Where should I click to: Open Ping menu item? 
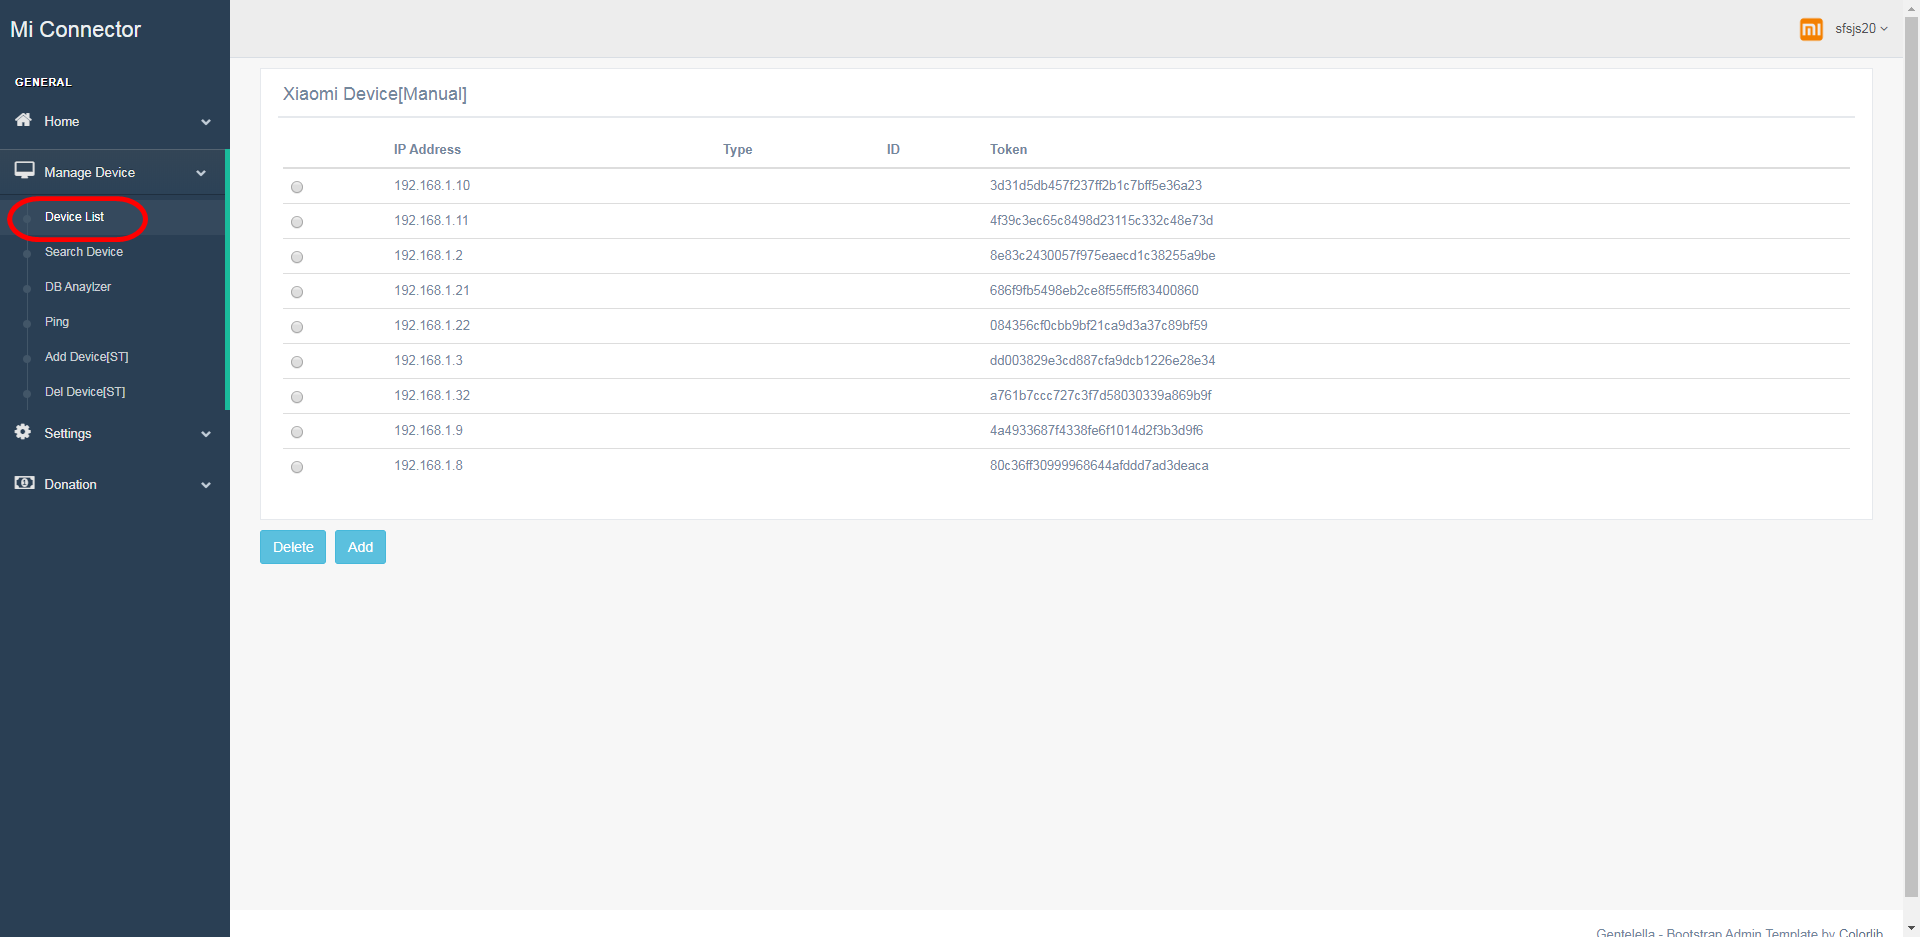tap(57, 322)
